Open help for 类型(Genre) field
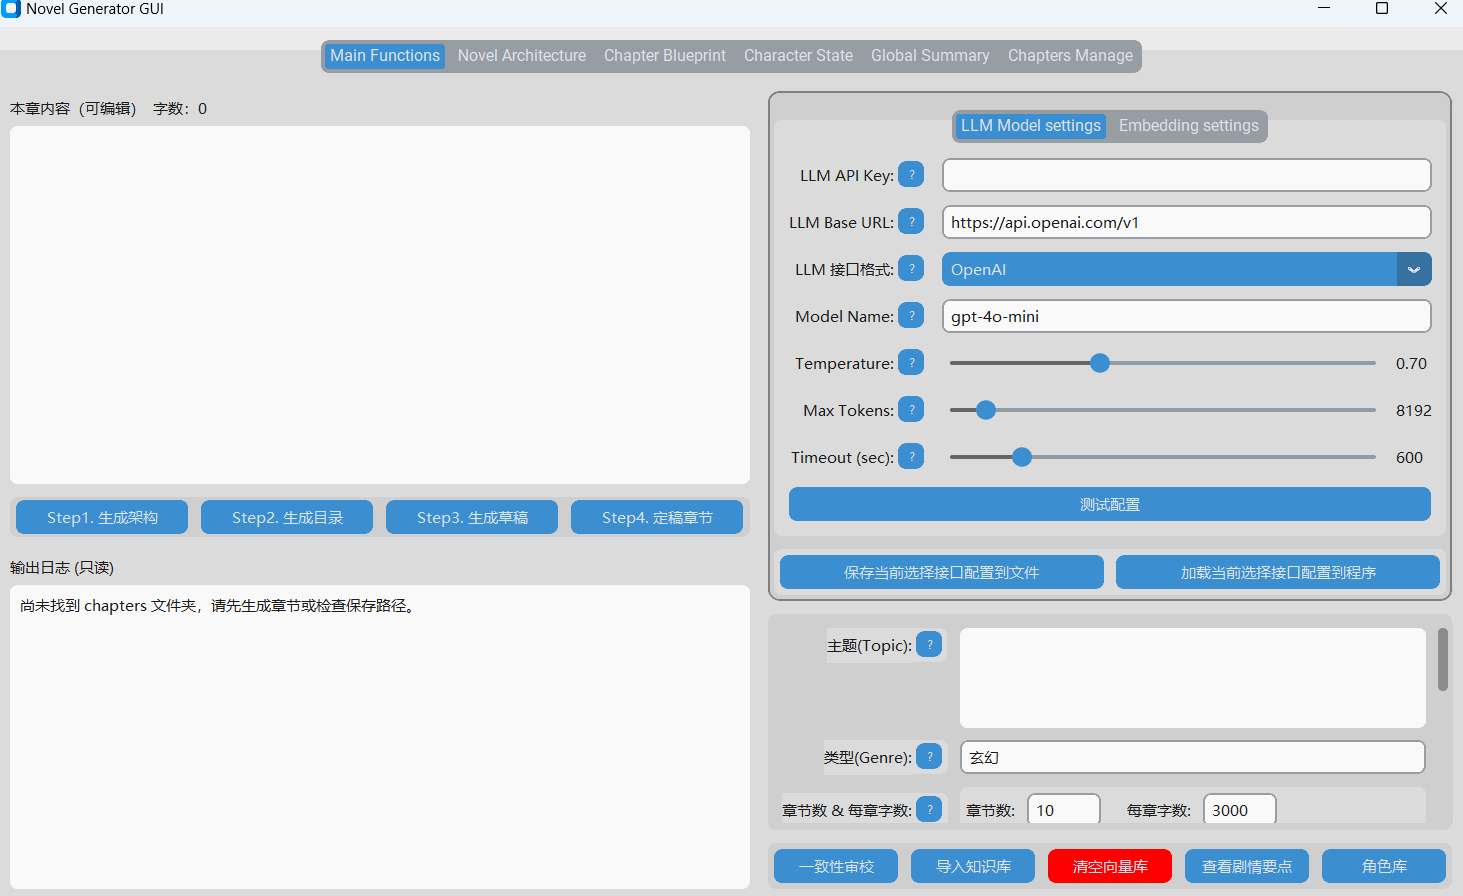The image size is (1463, 896). tap(929, 757)
